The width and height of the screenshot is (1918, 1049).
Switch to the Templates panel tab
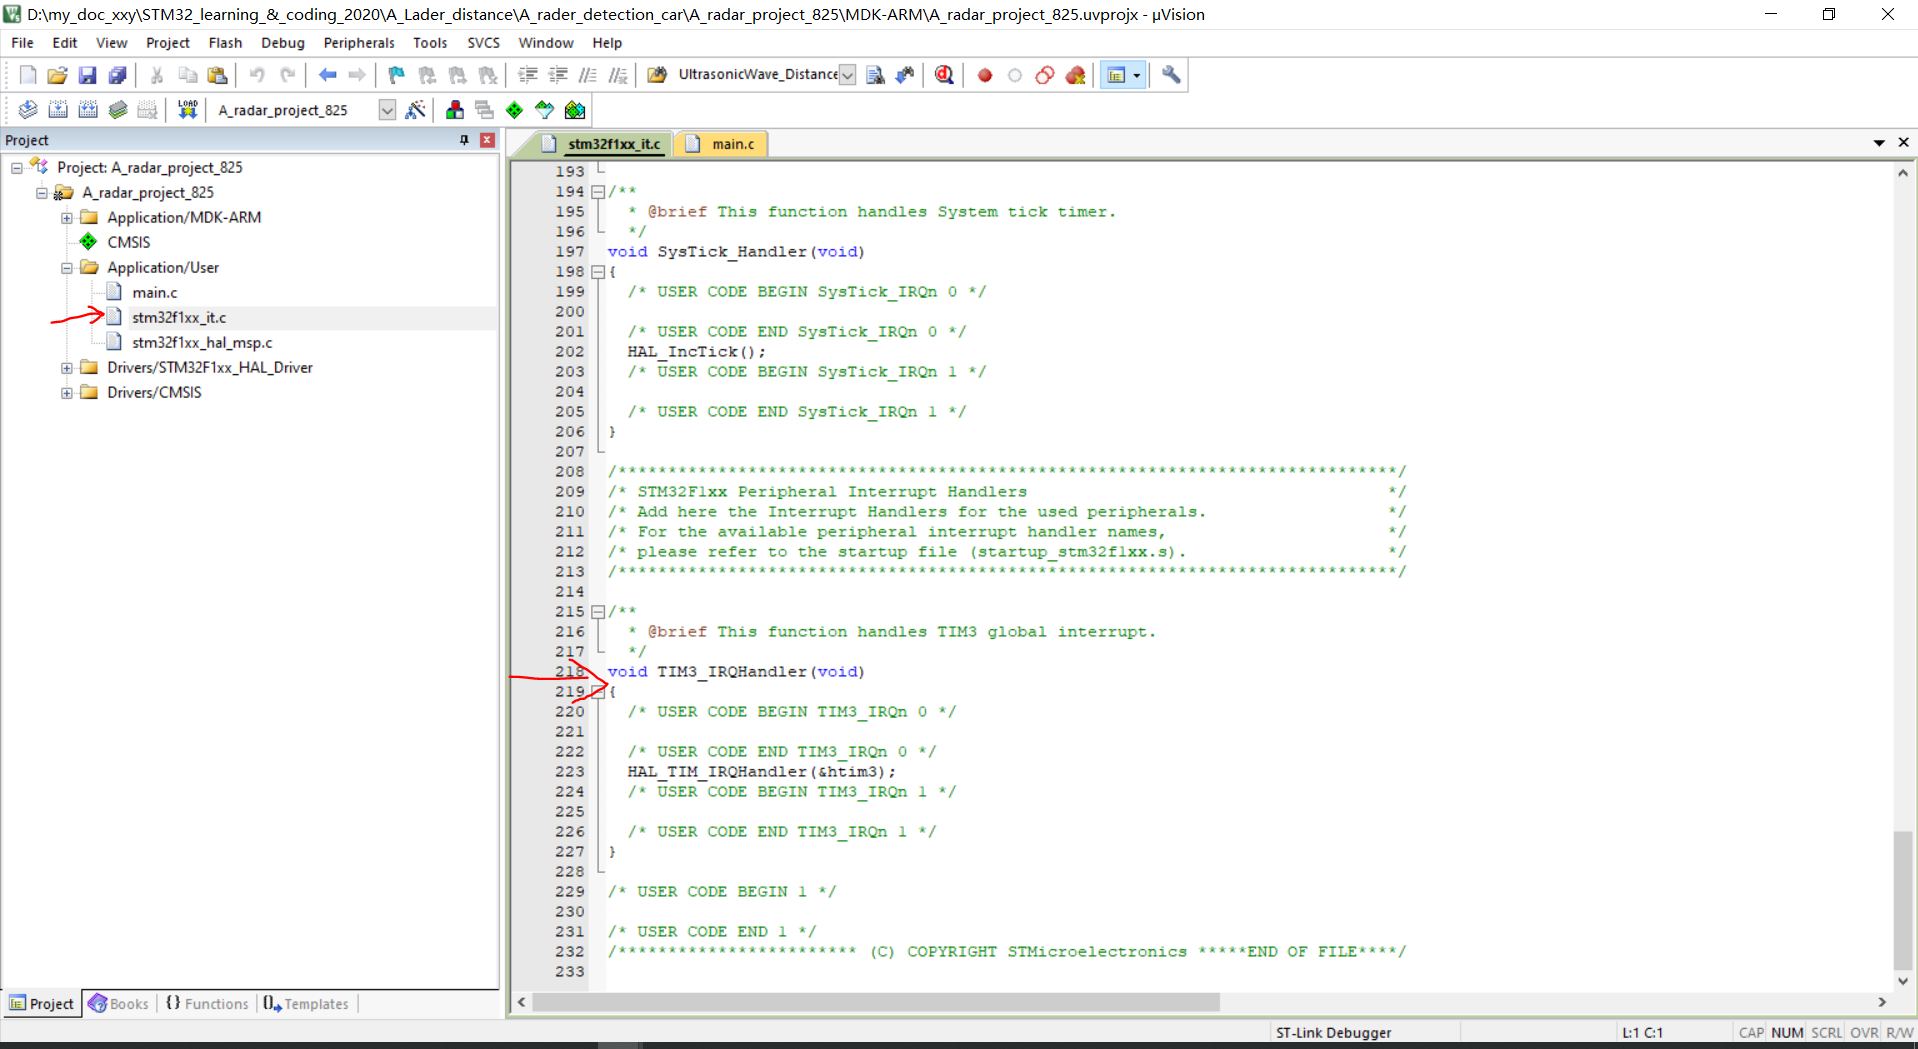coord(306,1004)
